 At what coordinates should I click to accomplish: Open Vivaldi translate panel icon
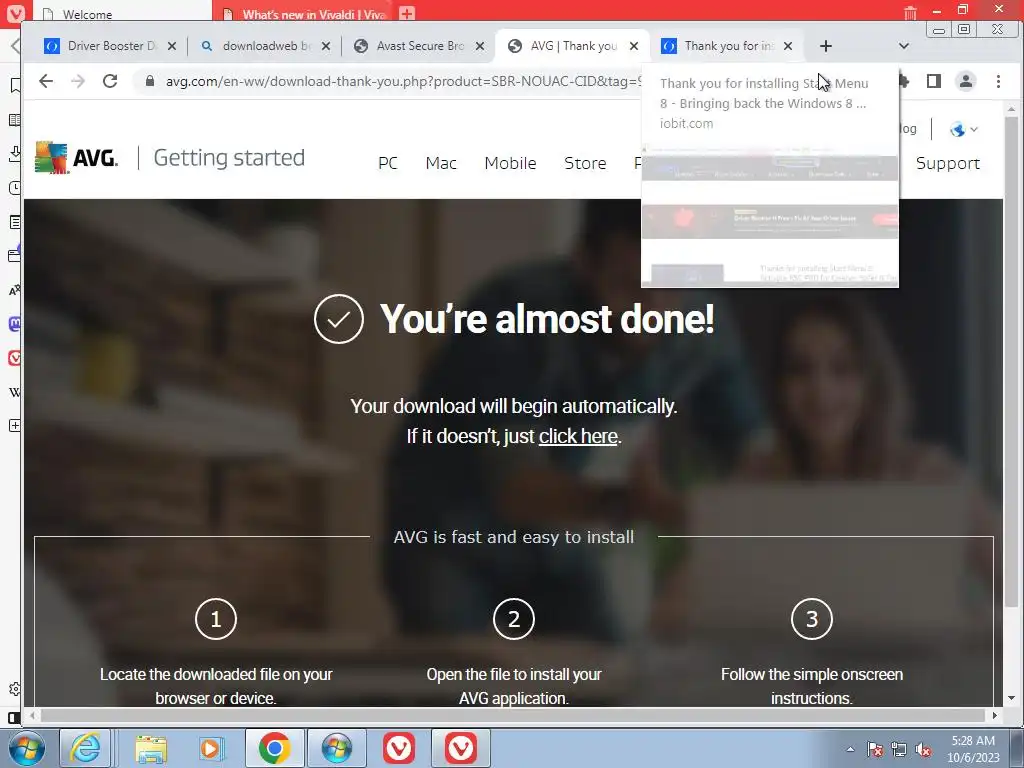pyautogui.click(x=14, y=290)
